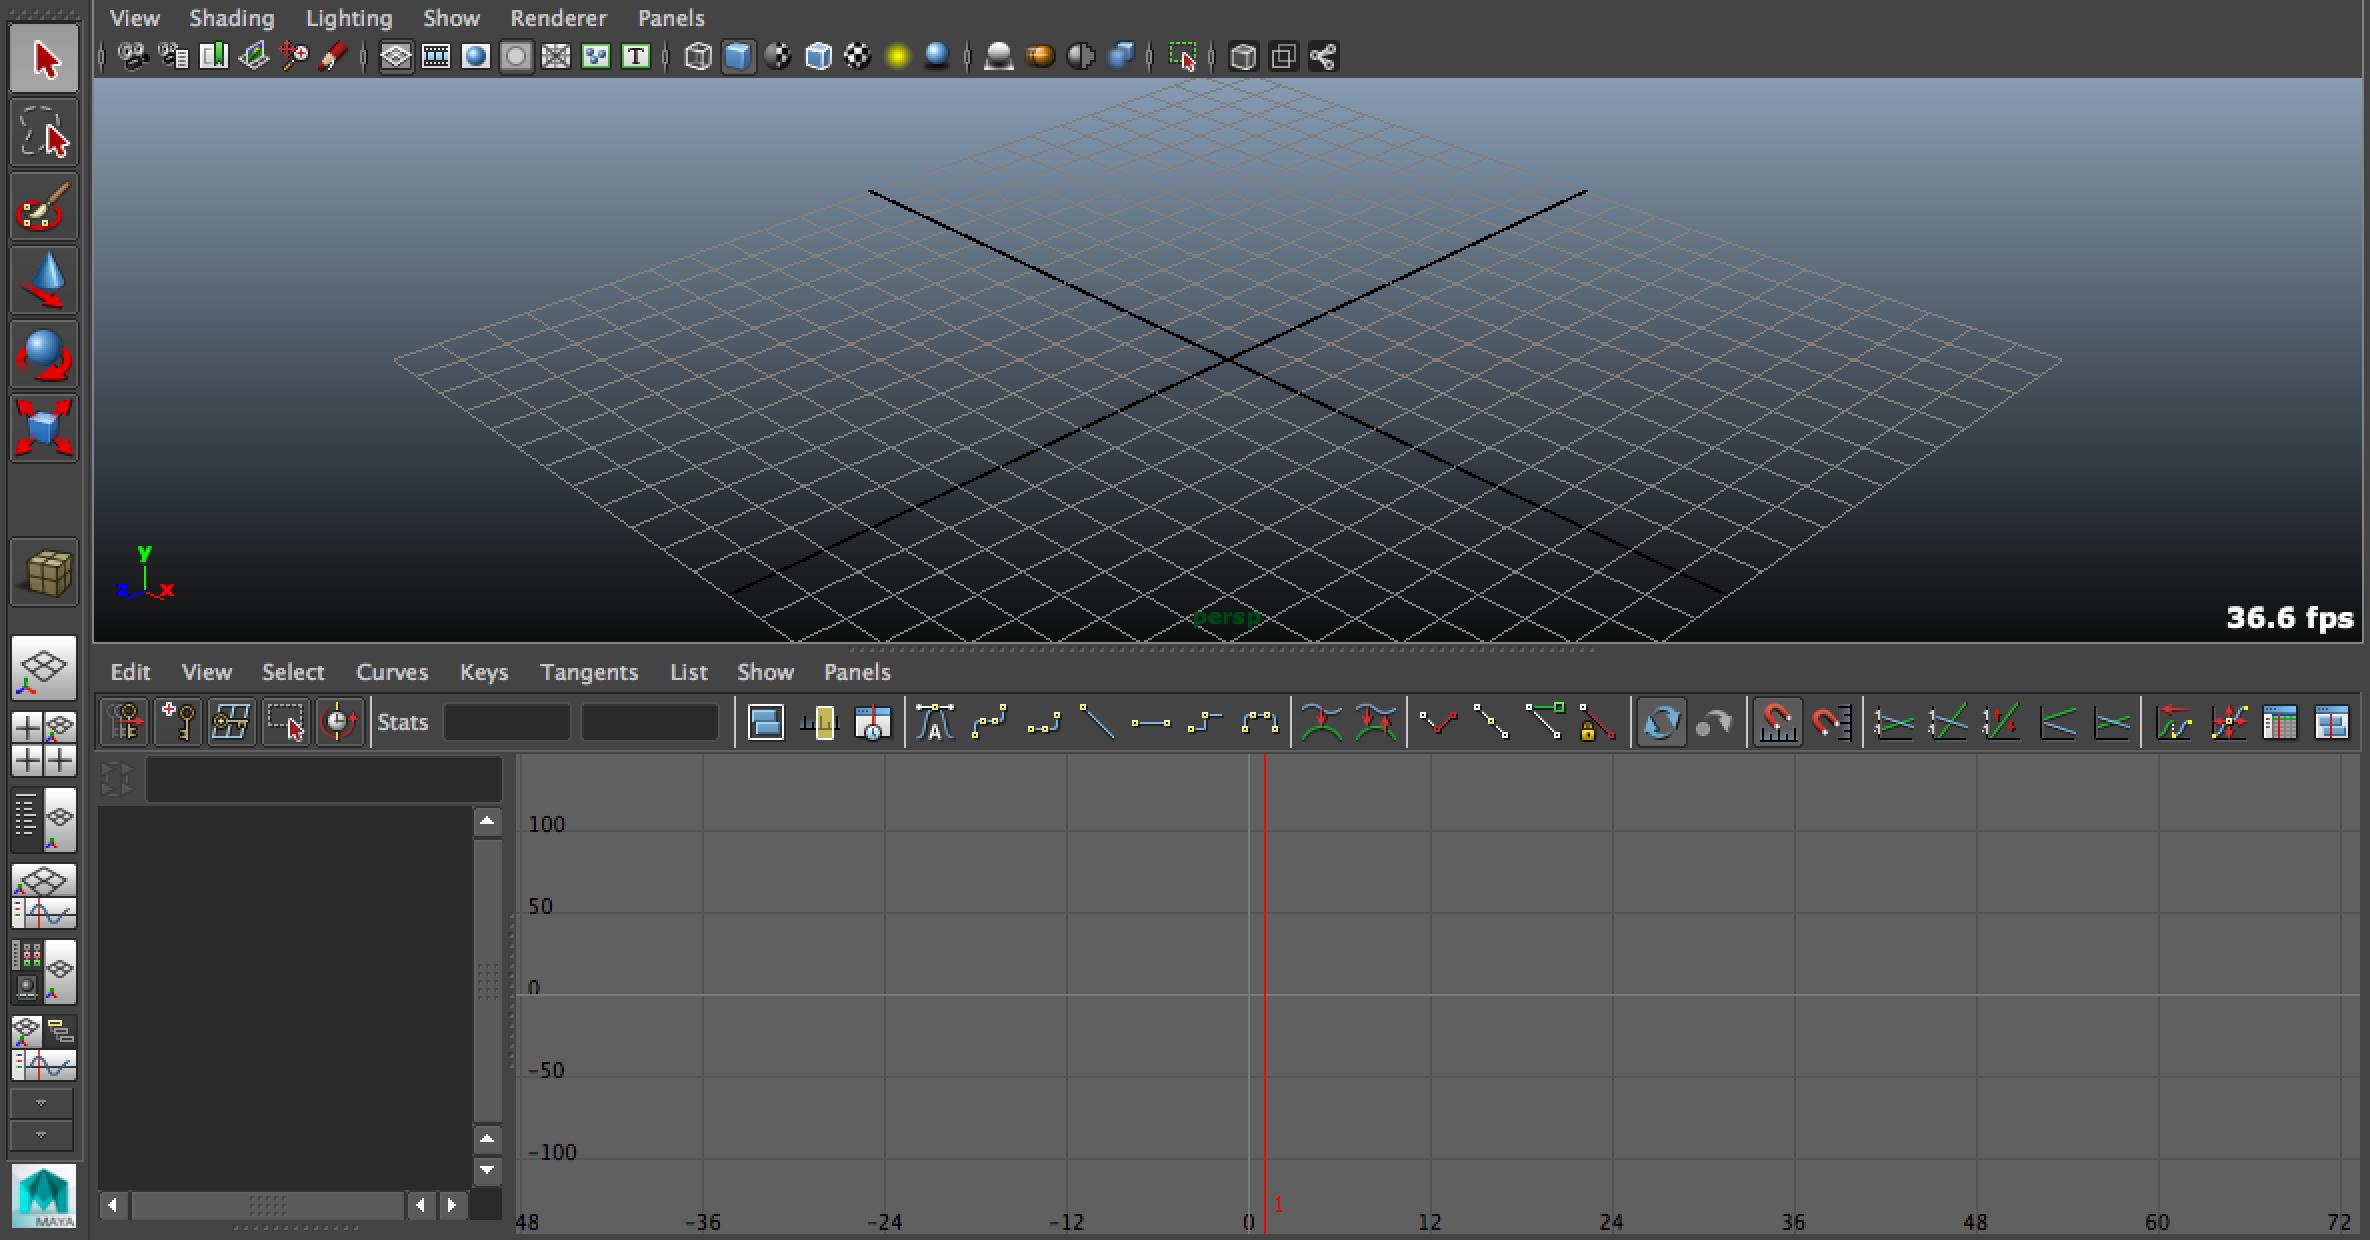Click inside the Stats value field

pos(506,722)
